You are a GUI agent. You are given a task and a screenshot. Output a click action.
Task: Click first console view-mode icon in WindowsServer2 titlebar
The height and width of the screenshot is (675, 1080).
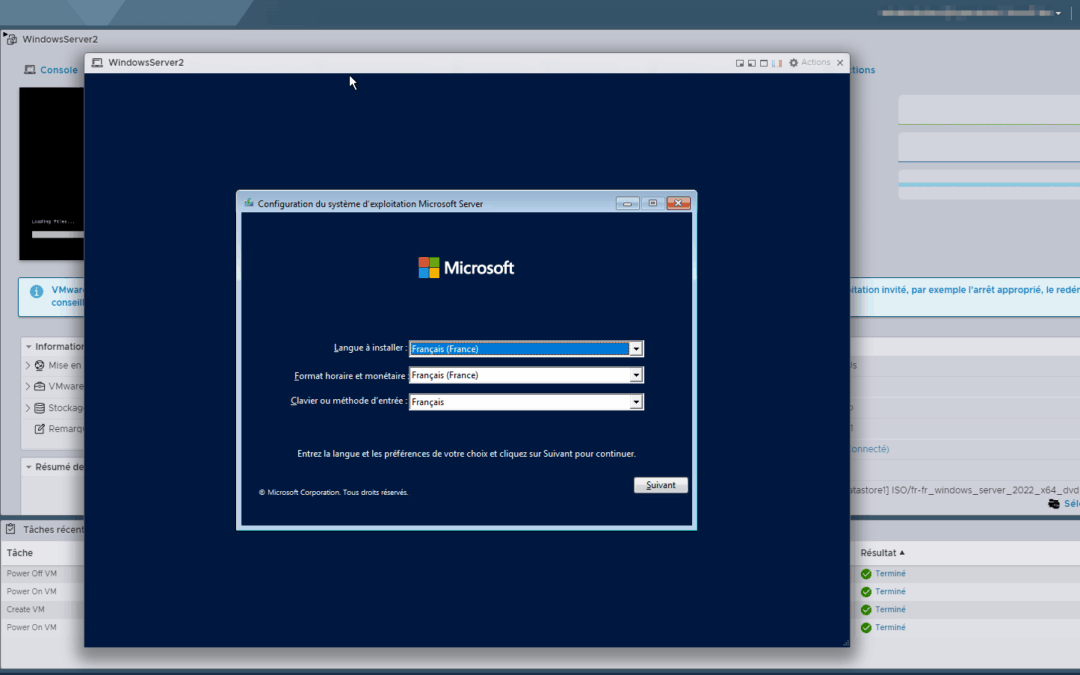(x=740, y=63)
